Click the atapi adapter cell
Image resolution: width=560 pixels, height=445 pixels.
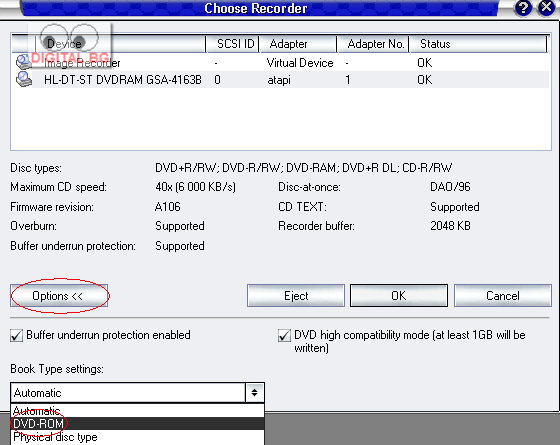click(279, 80)
